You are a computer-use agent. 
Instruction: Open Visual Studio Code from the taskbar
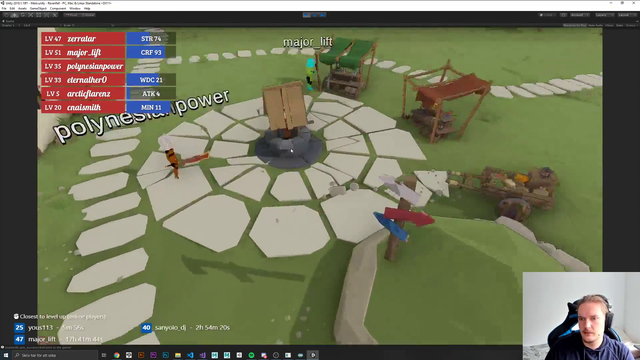click(x=190, y=355)
